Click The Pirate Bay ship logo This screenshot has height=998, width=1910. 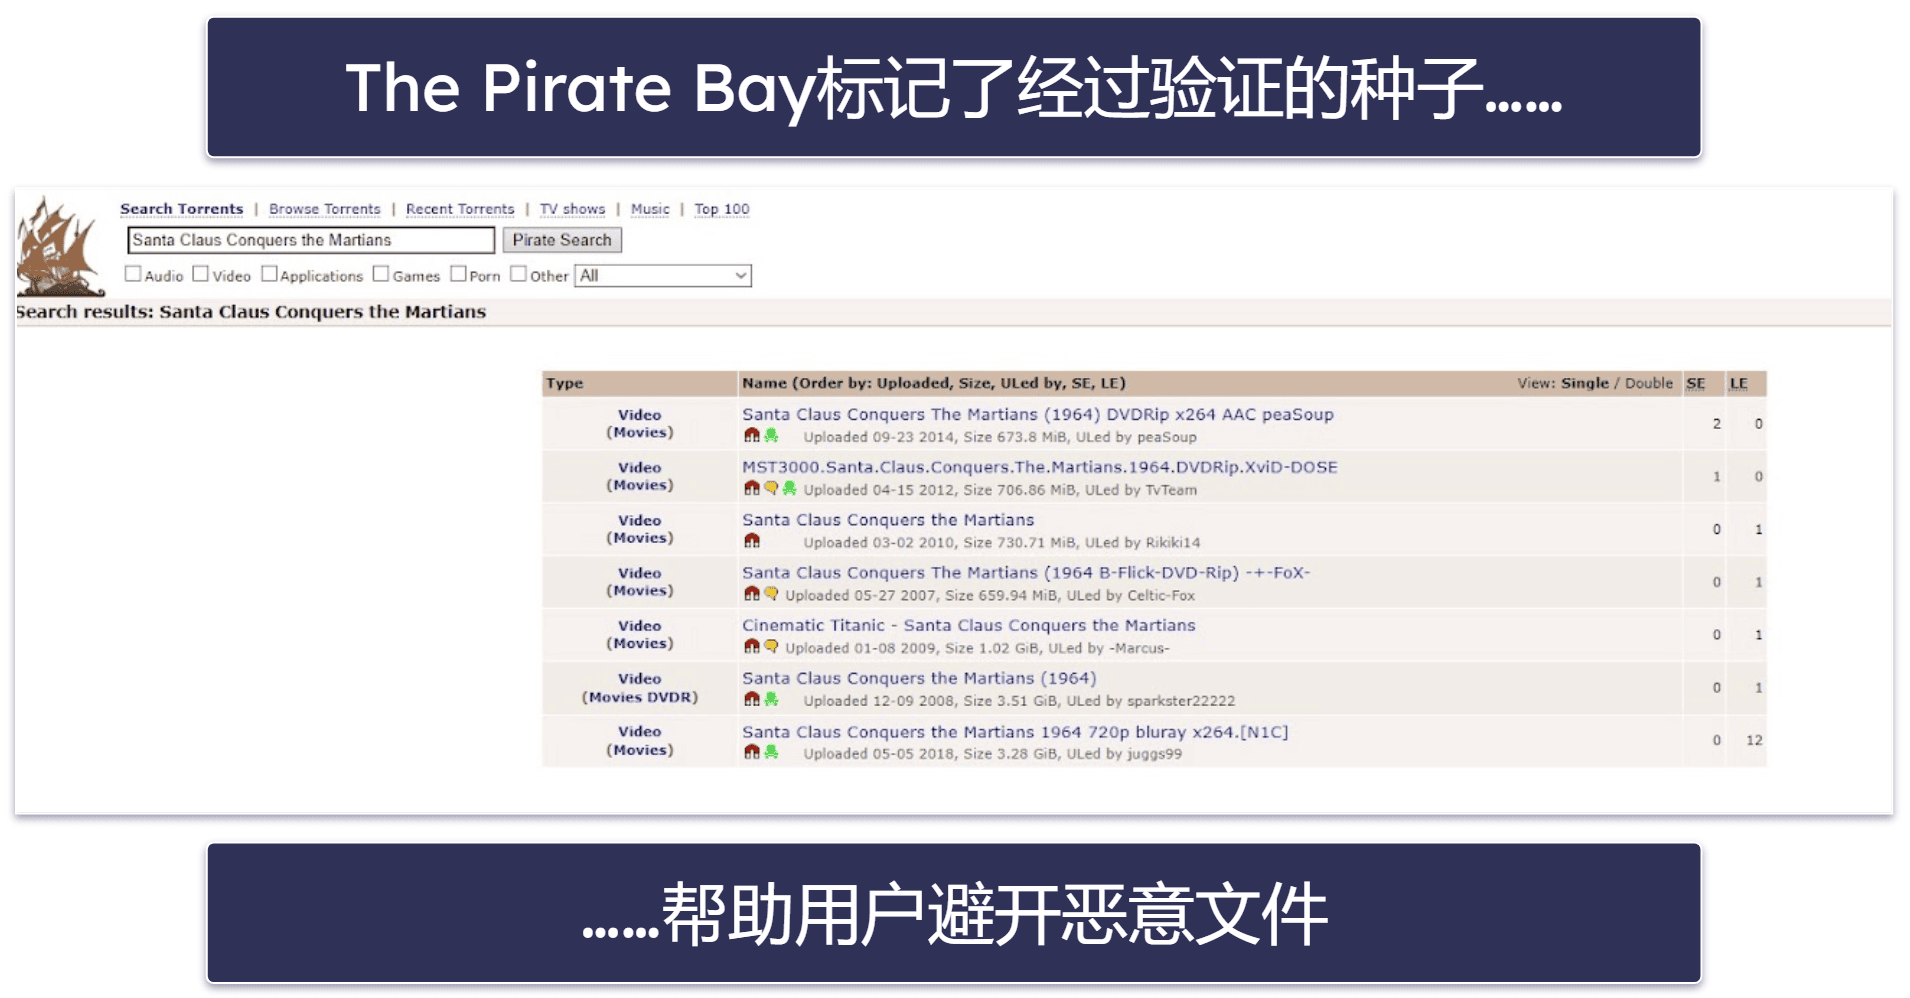pyautogui.click(x=60, y=247)
